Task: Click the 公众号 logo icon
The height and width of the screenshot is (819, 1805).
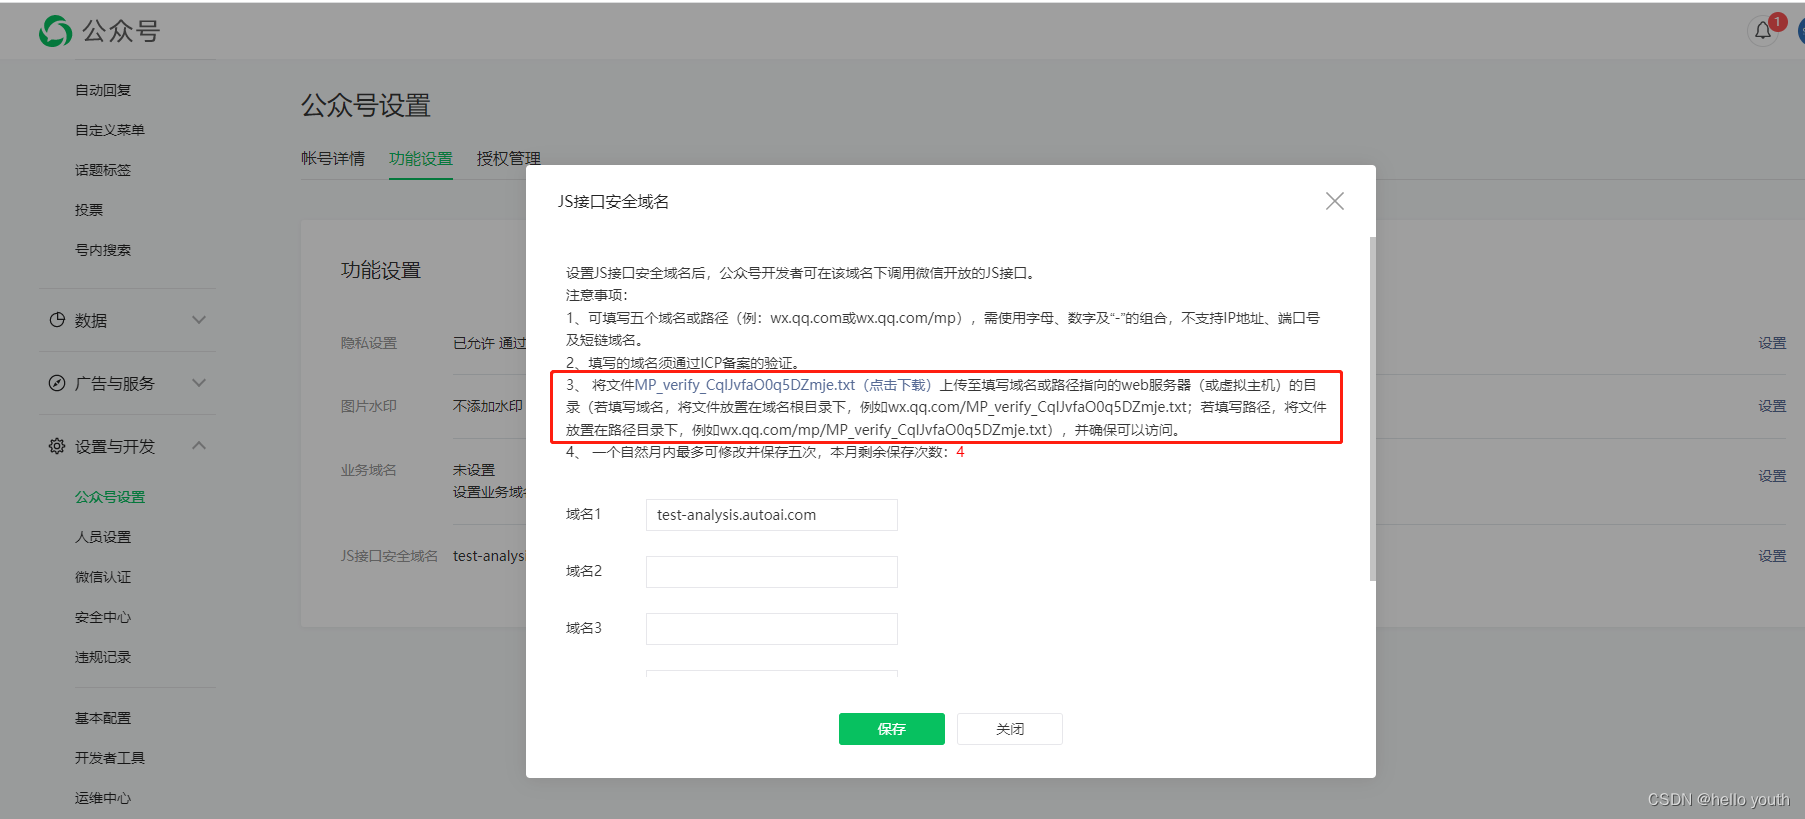Action: click(55, 31)
